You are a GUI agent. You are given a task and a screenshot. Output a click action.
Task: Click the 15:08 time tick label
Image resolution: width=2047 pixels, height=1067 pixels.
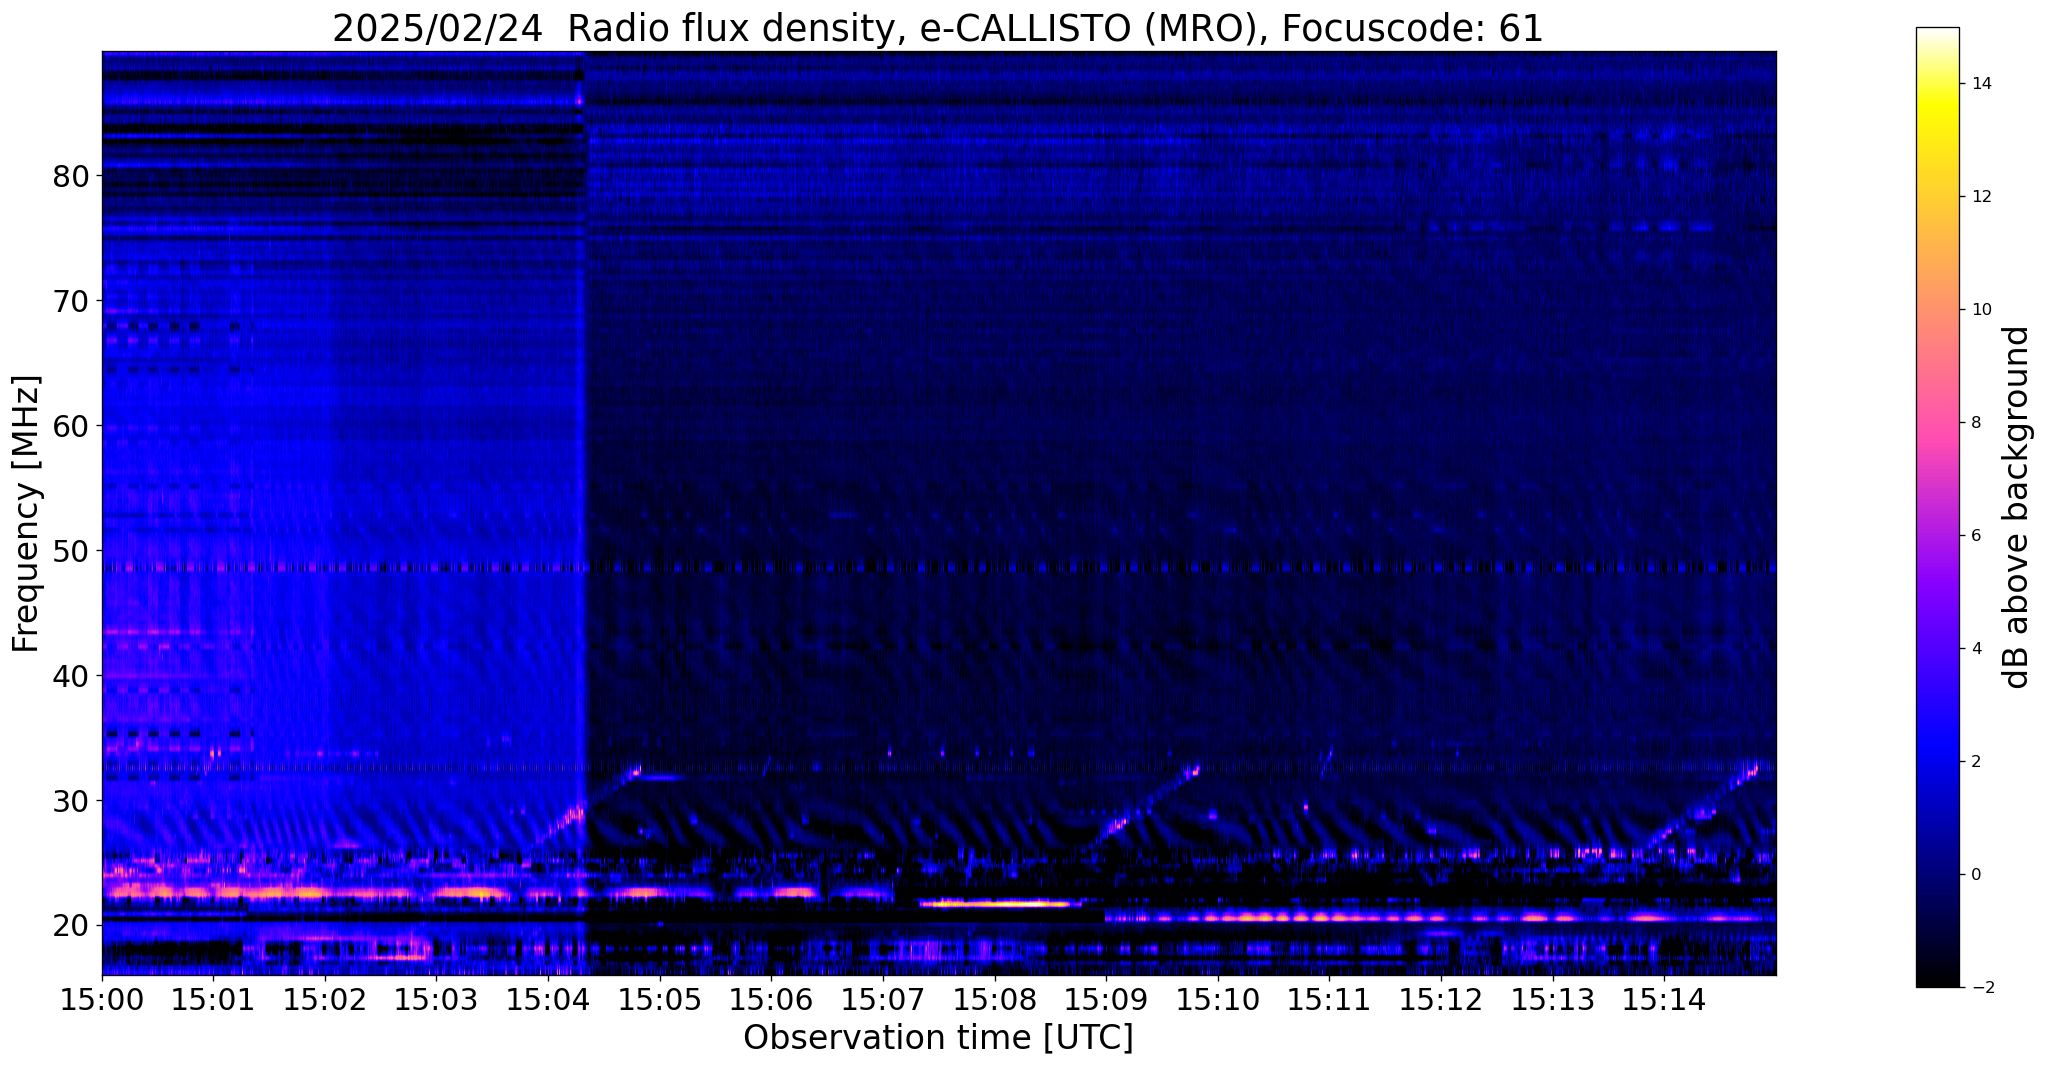tap(994, 999)
